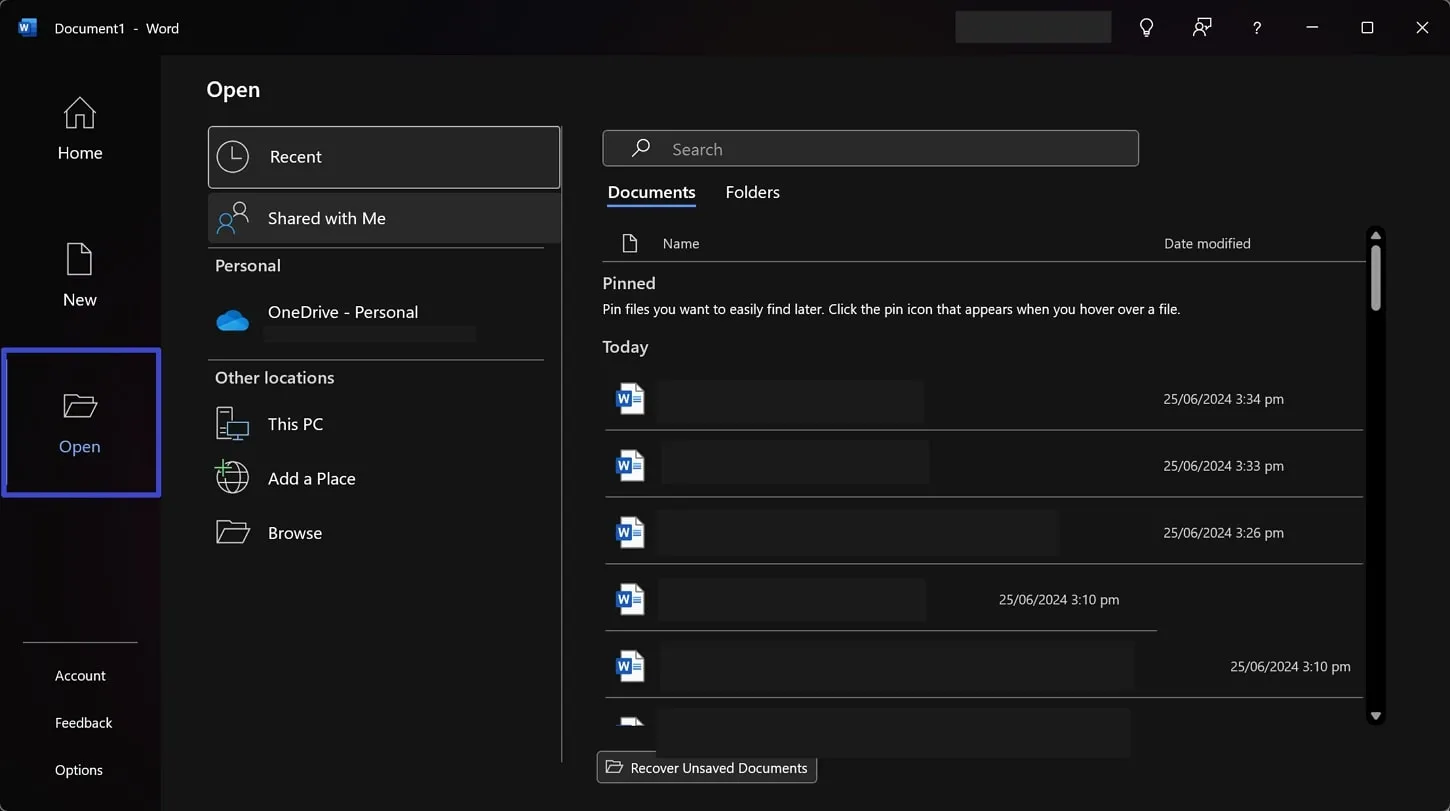
Task: Choose This PC as the location
Action: (295, 424)
